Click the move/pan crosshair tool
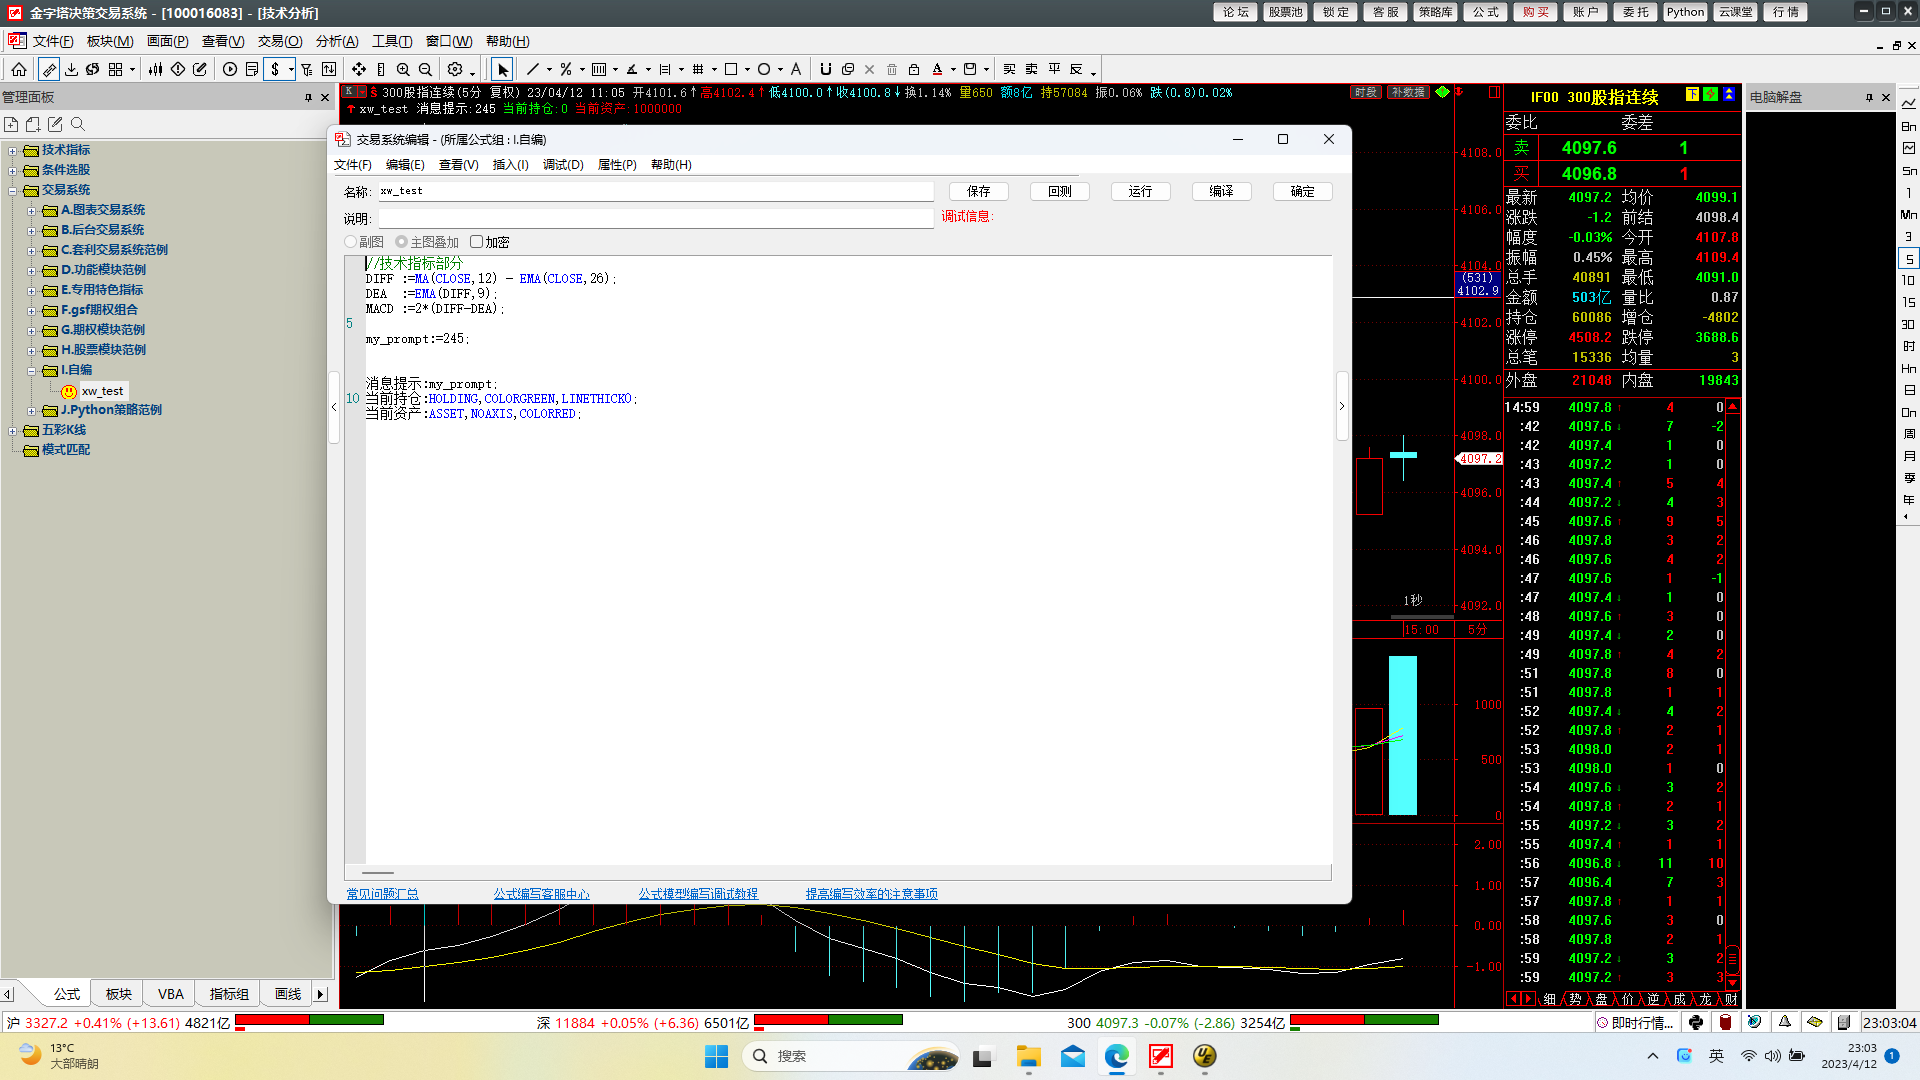Viewport: 1920px width, 1080px height. pos(359,69)
